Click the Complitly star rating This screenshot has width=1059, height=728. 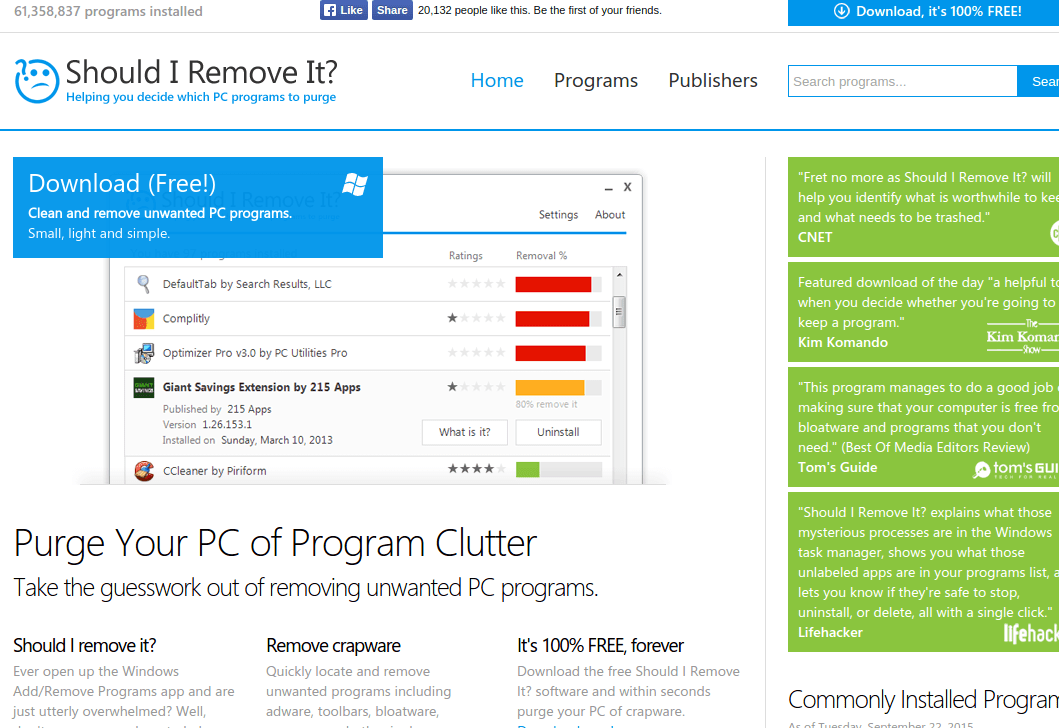476,318
